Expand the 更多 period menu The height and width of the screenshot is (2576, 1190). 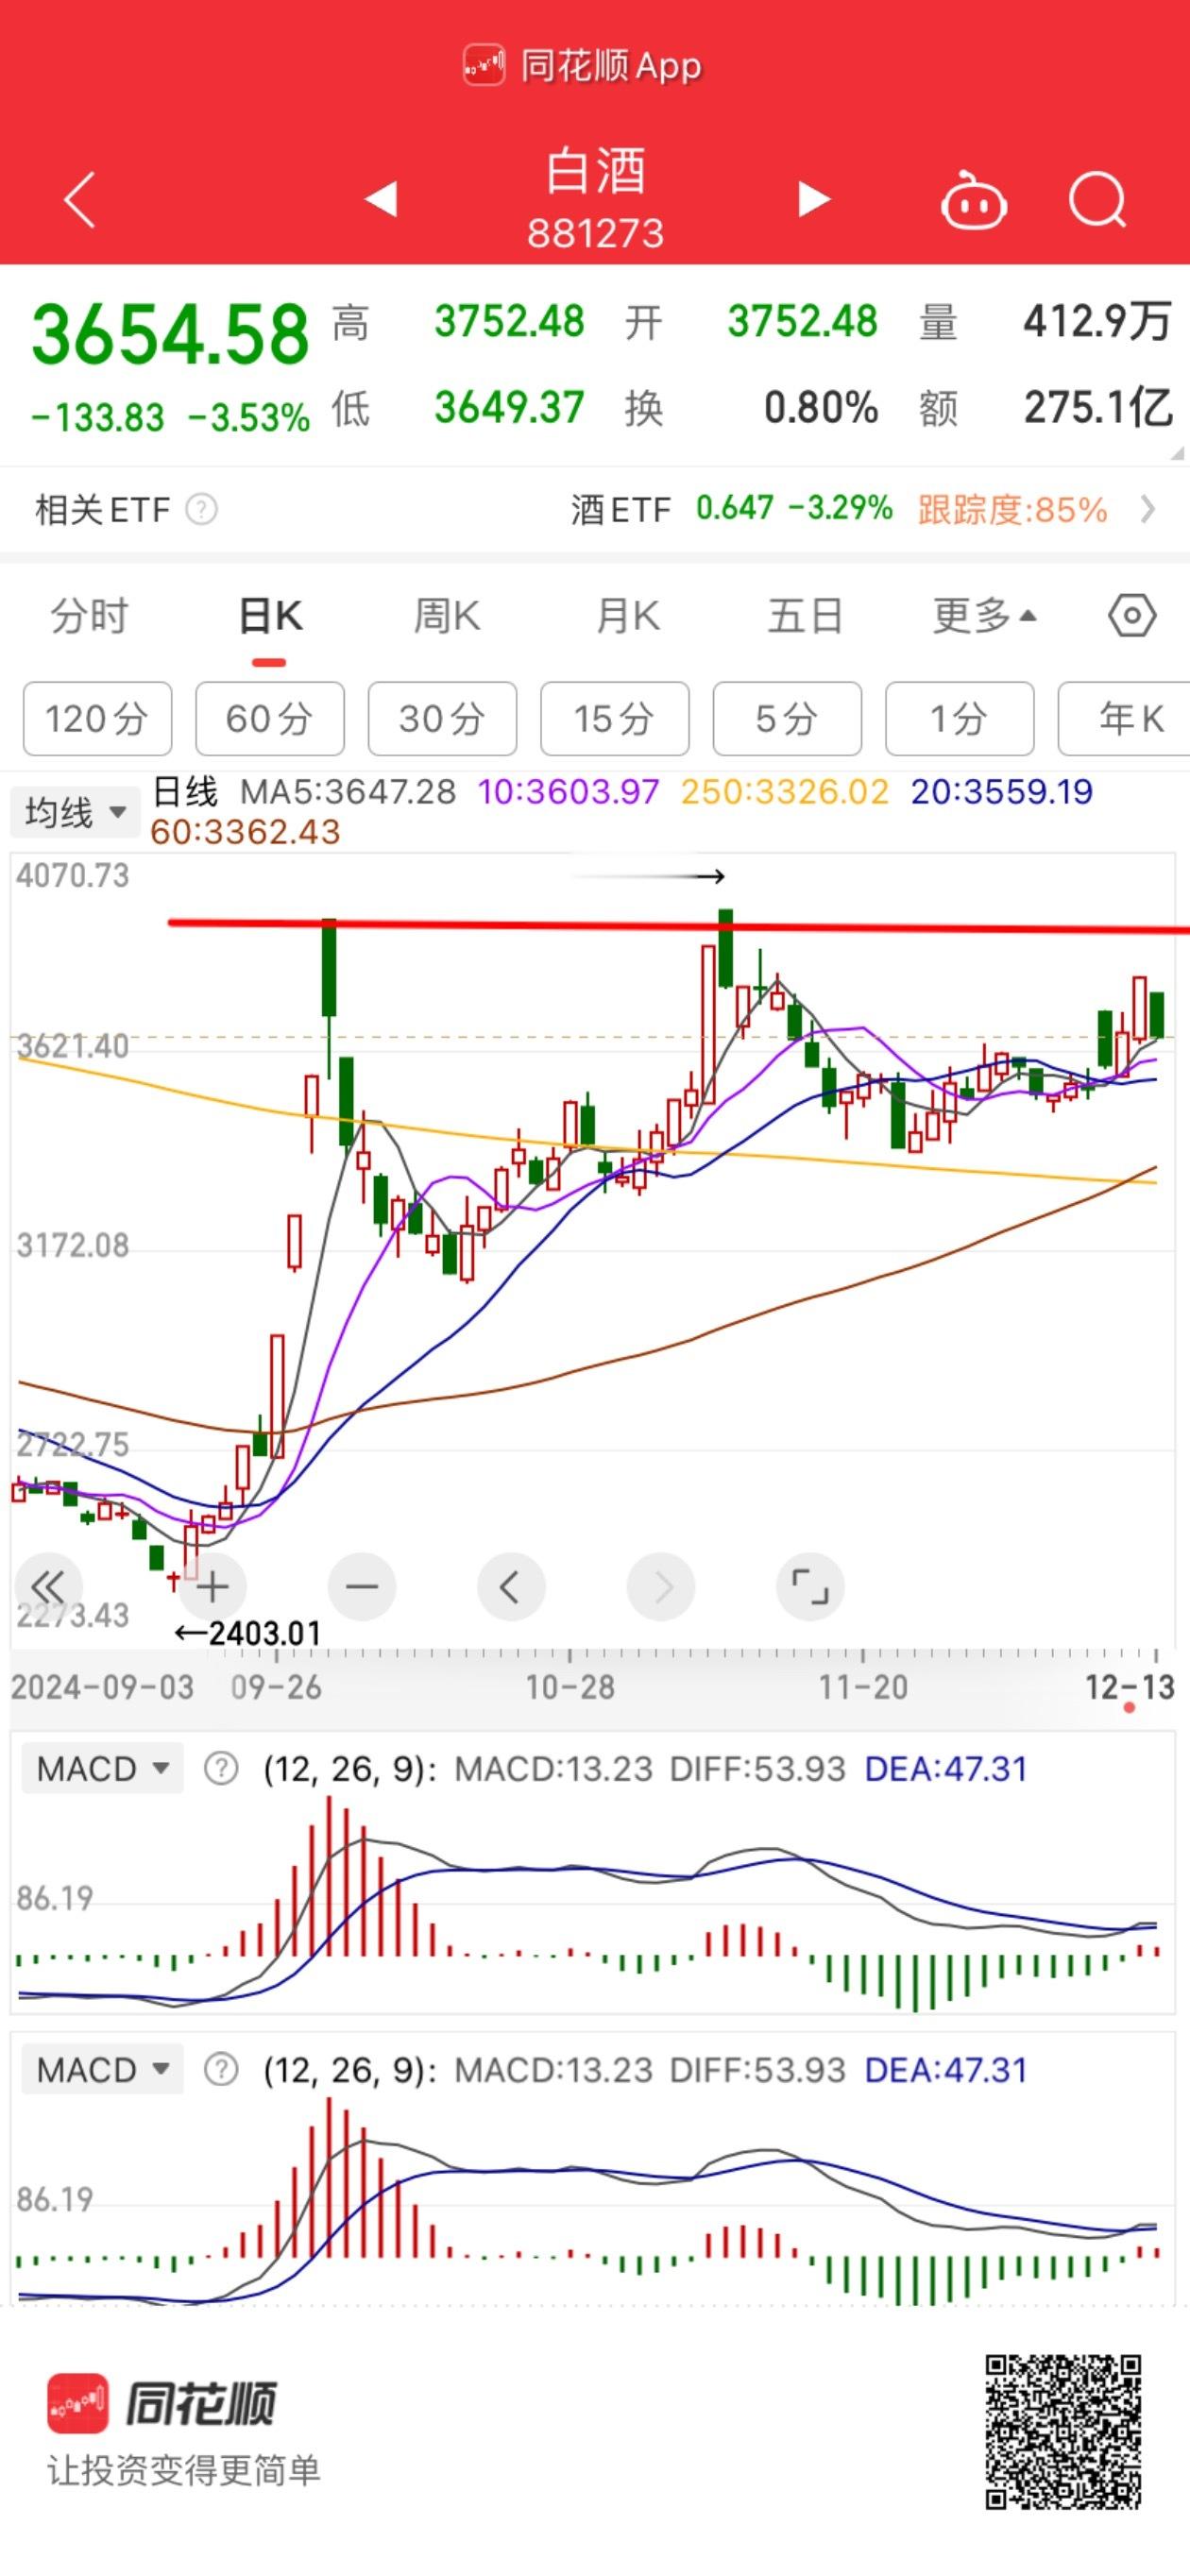pyautogui.click(x=985, y=616)
